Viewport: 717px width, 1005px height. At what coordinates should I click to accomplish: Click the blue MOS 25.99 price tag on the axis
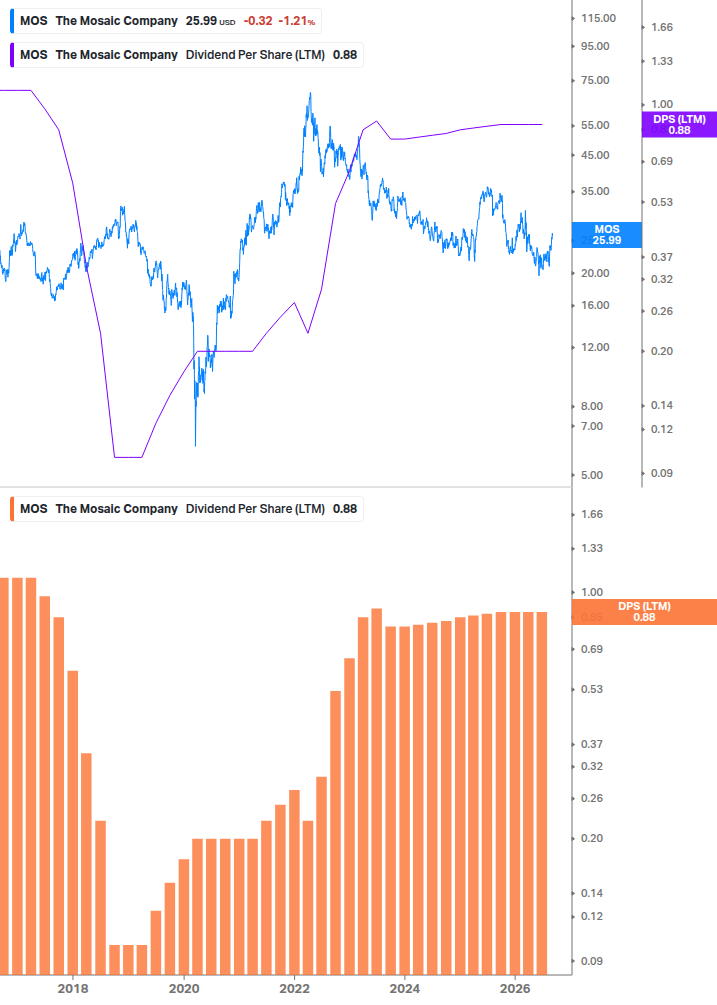point(606,235)
